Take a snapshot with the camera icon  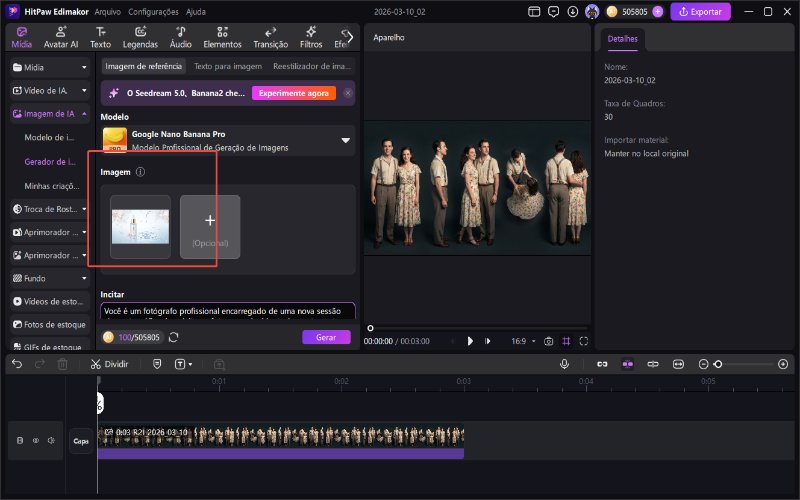pyautogui.click(x=548, y=341)
